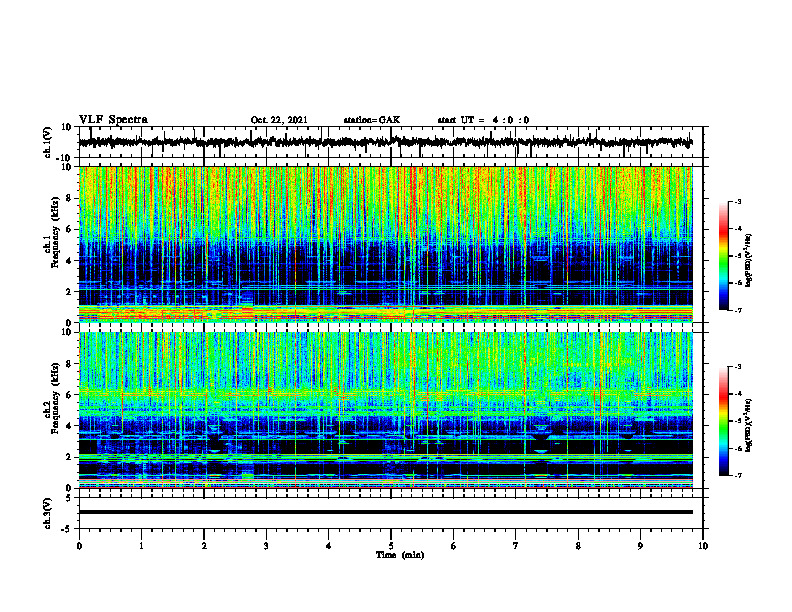This screenshot has width=792, height=612.
Task: Click time axis tick label "10"
Action: (x=703, y=546)
